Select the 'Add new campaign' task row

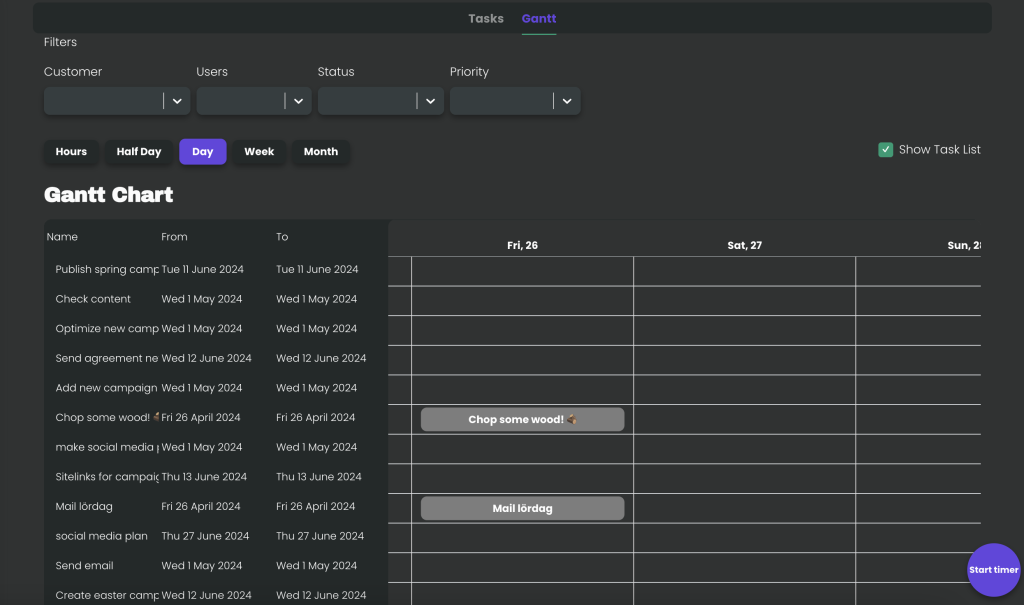[x=216, y=387]
